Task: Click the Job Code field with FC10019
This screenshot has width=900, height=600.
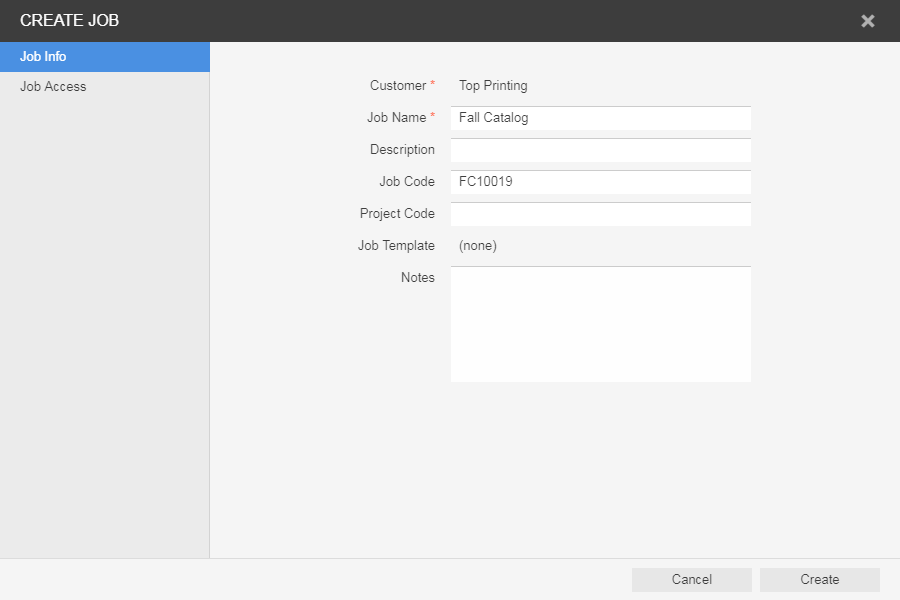Action: tap(600, 182)
